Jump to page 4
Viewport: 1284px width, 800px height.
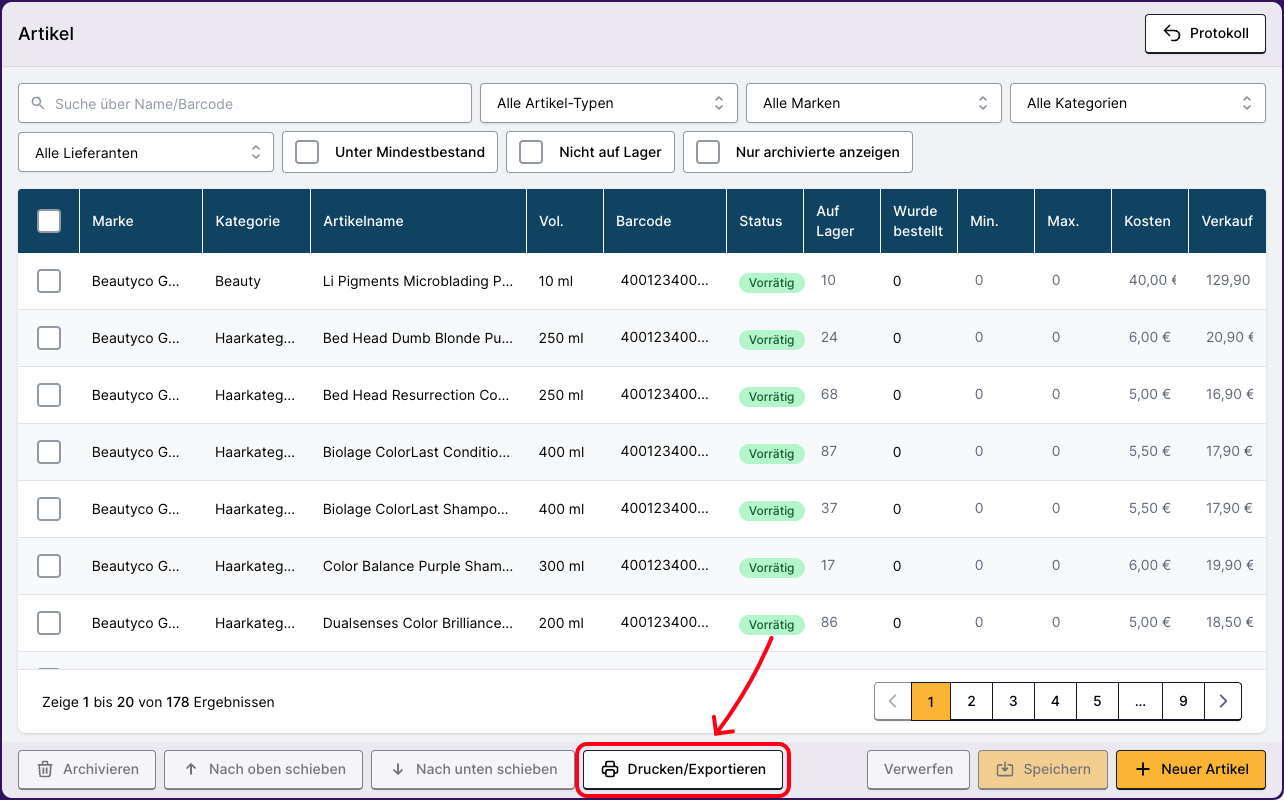point(1055,702)
